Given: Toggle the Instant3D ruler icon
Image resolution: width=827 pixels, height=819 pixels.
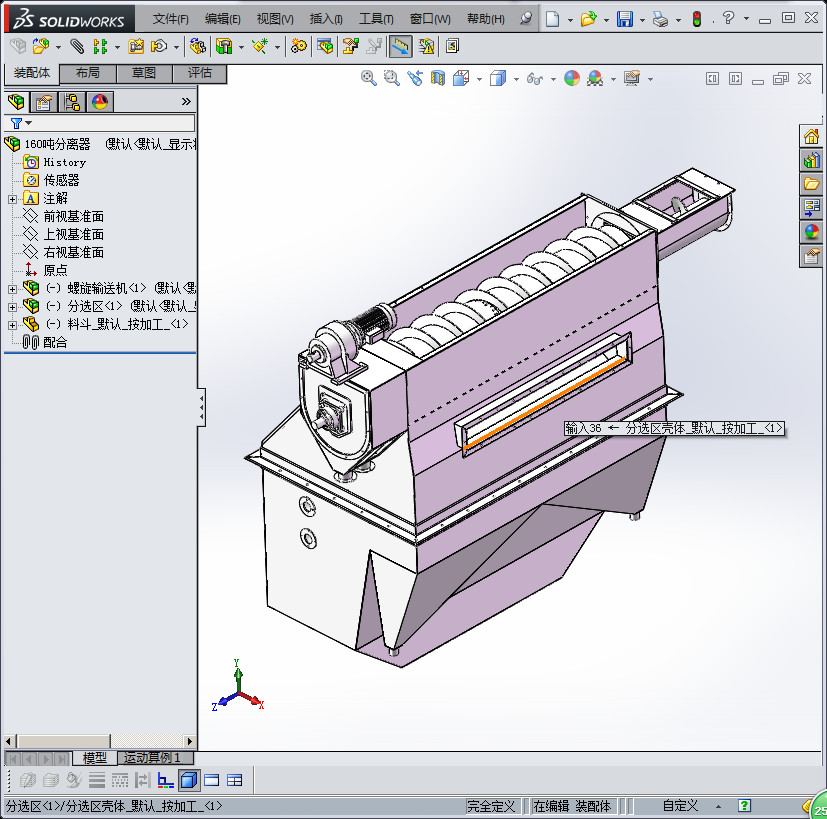Looking at the screenshot, I should (400, 47).
